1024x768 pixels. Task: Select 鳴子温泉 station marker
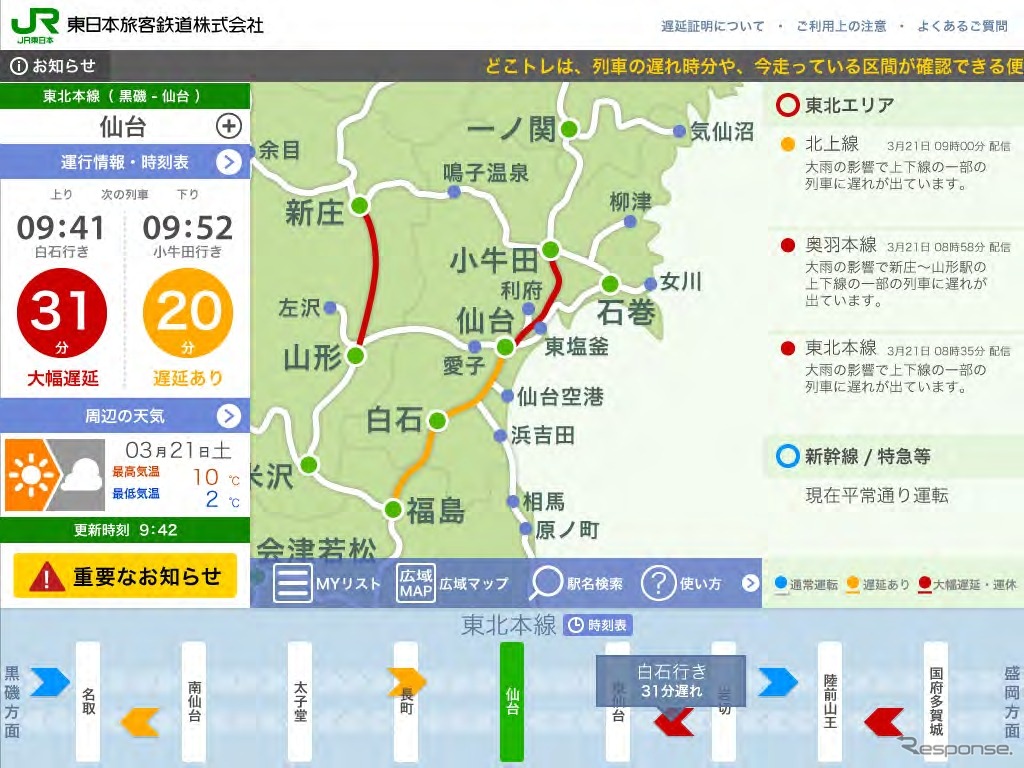pos(454,191)
